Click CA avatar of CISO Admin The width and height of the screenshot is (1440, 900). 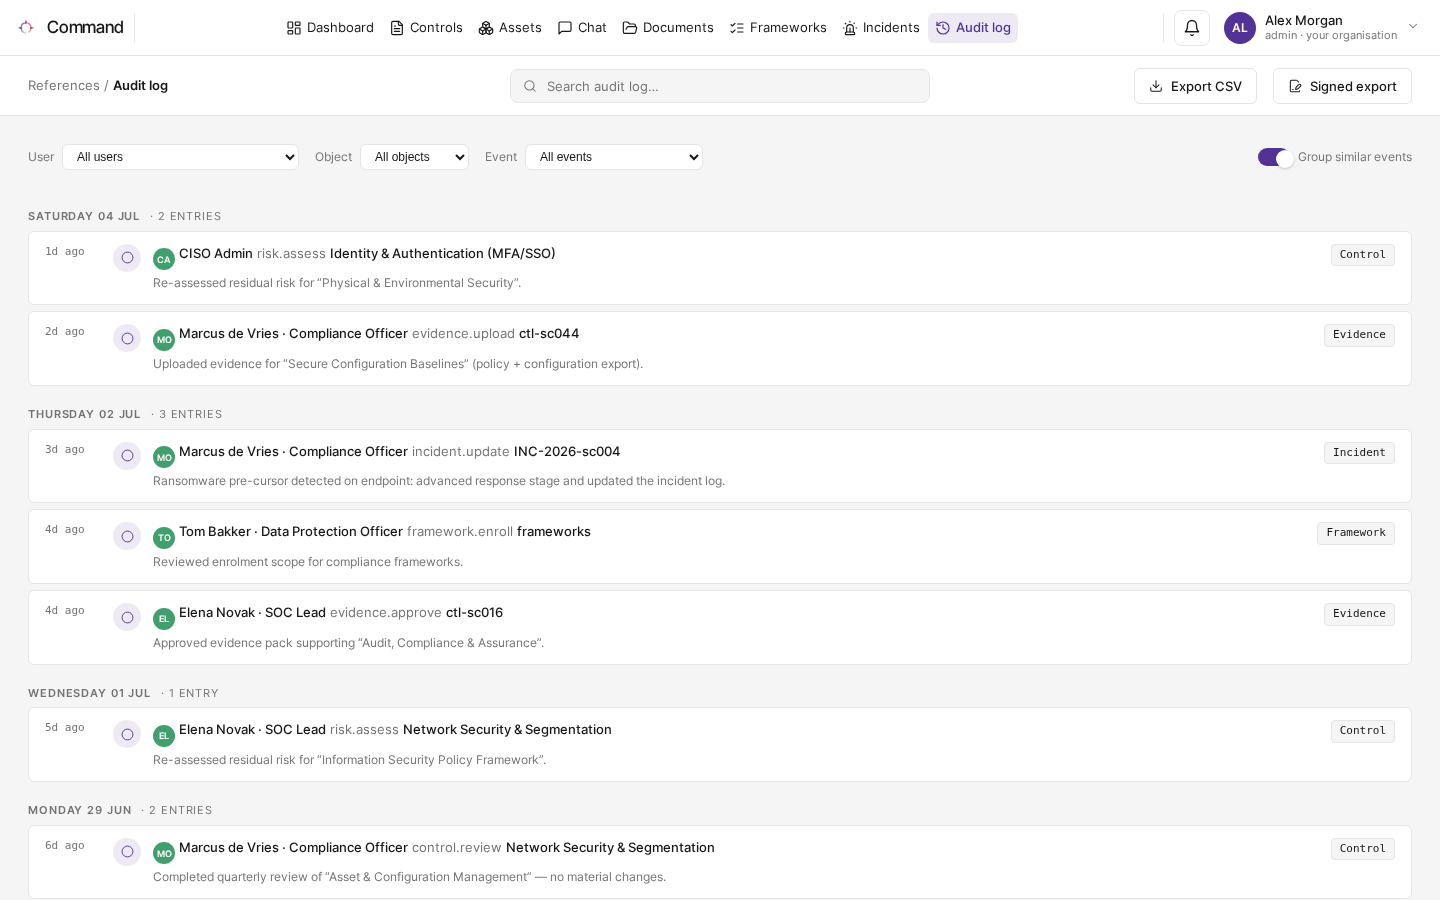(x=164, y=259)
